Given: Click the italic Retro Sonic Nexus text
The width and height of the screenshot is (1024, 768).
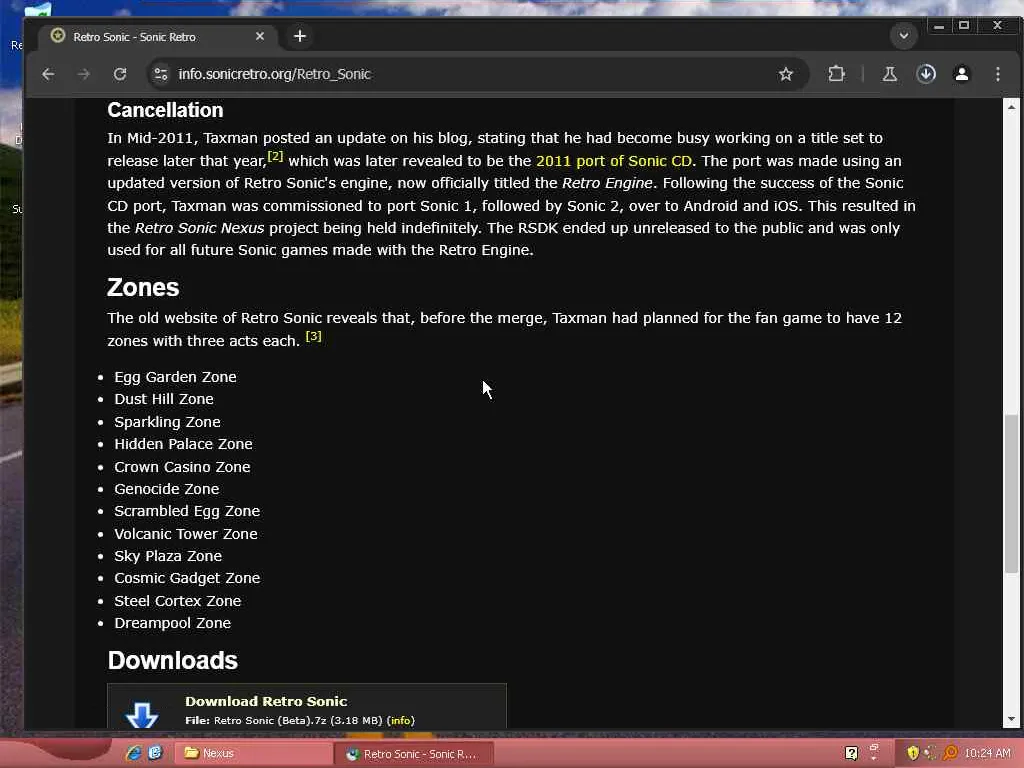Looking at the screenshot, I should click(x=199, y=228).
